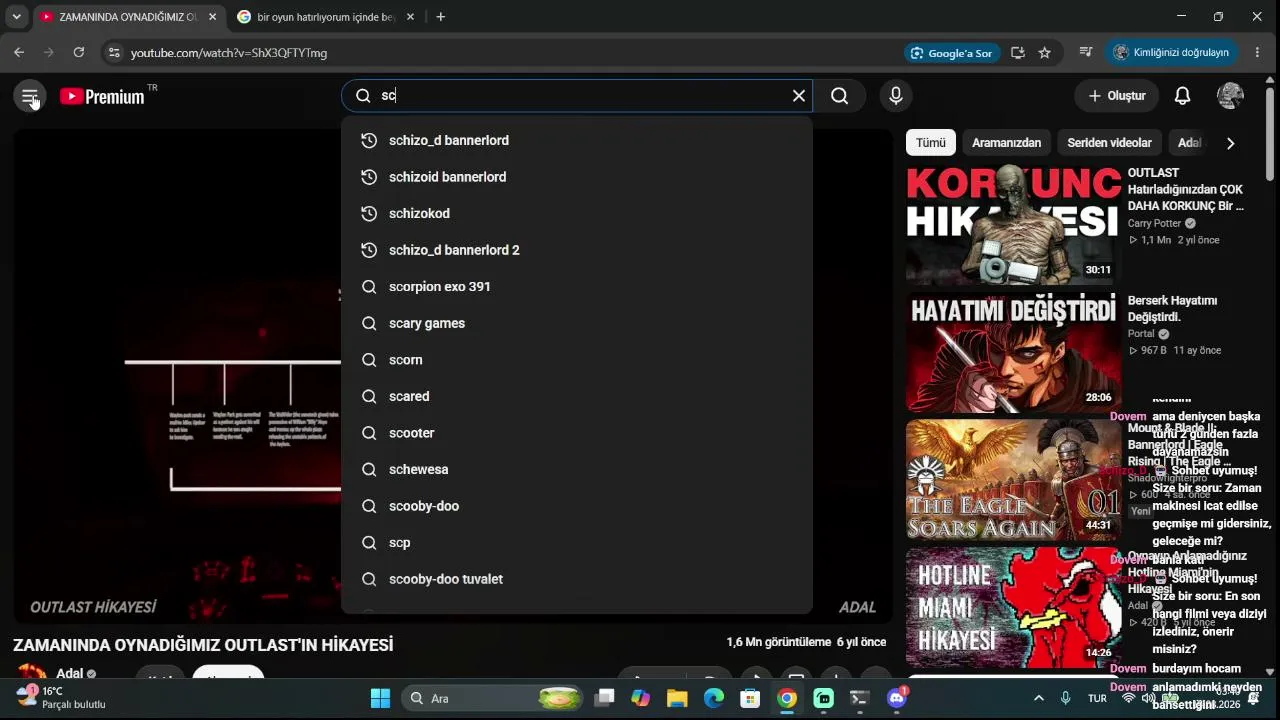
Task: Go back to the previous page
Action: (x=19, y=52)
